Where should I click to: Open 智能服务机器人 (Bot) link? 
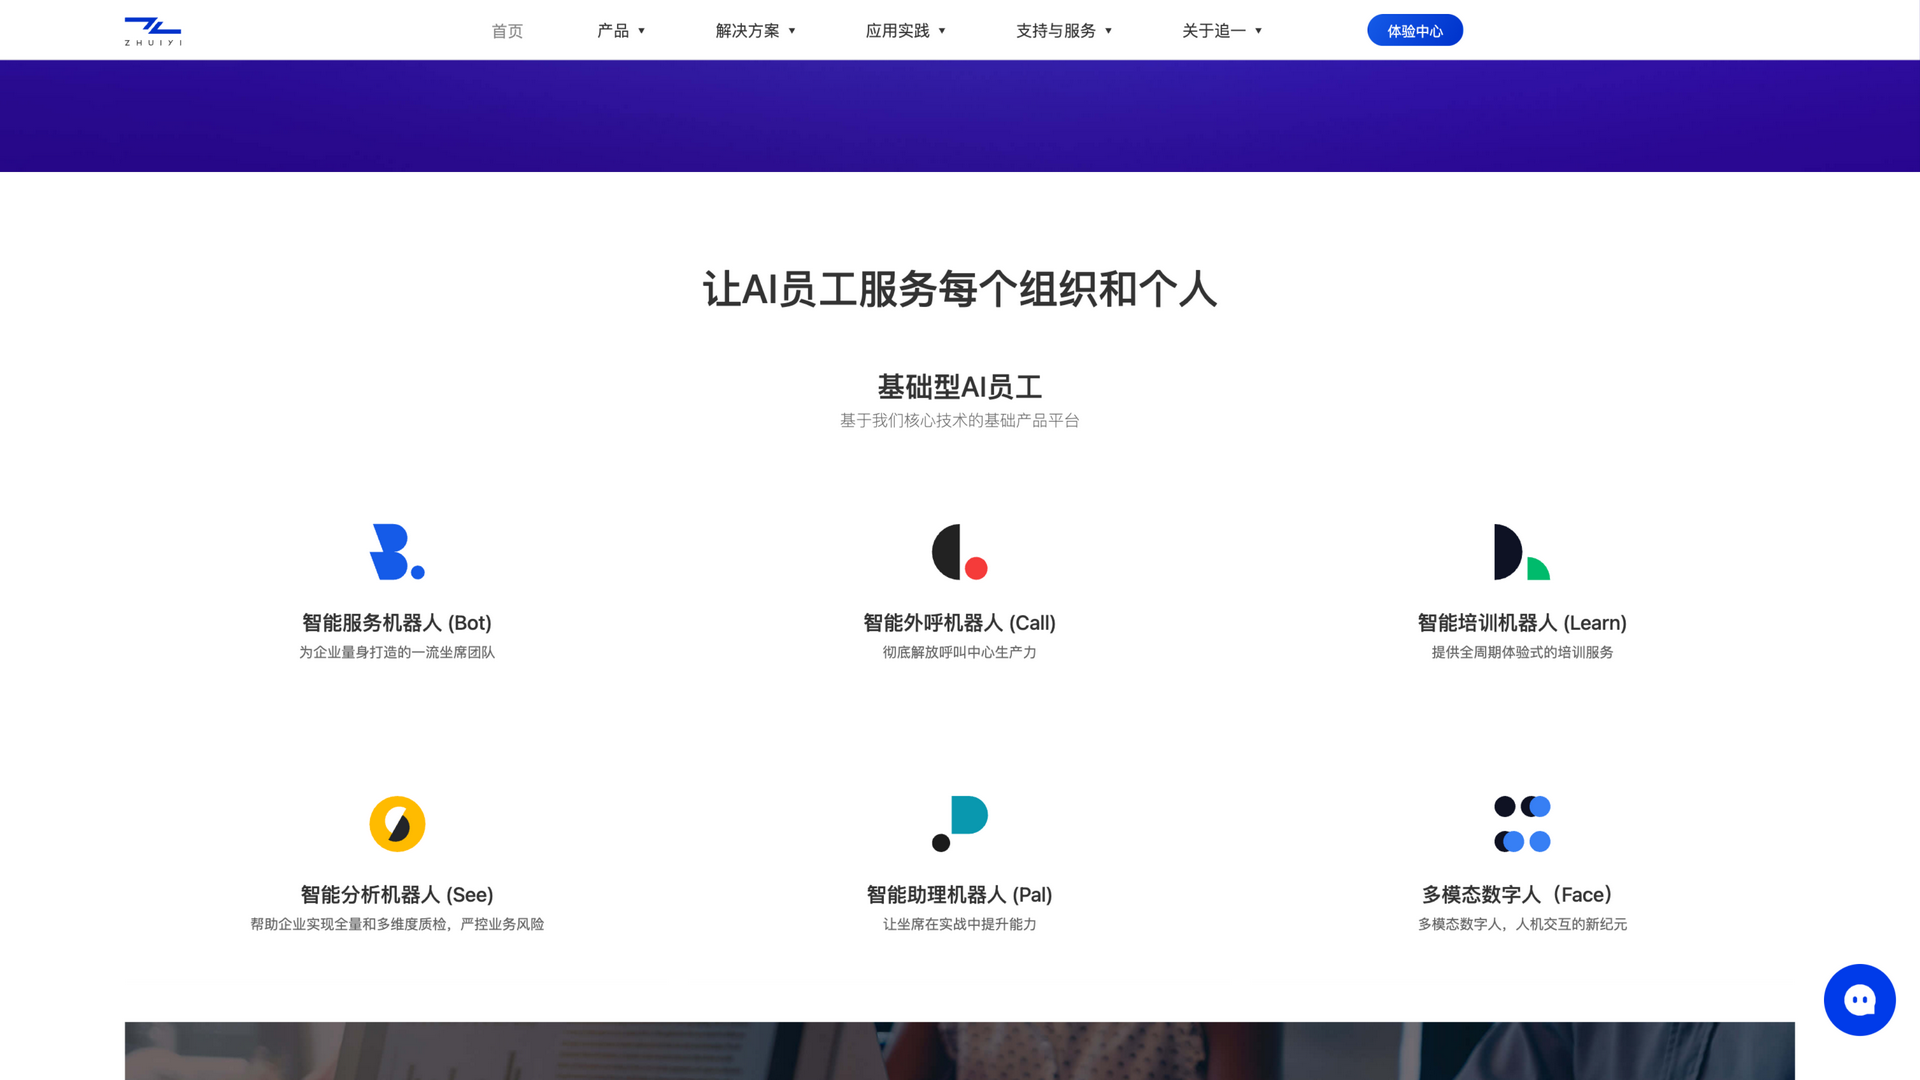(x=397, y=623)
